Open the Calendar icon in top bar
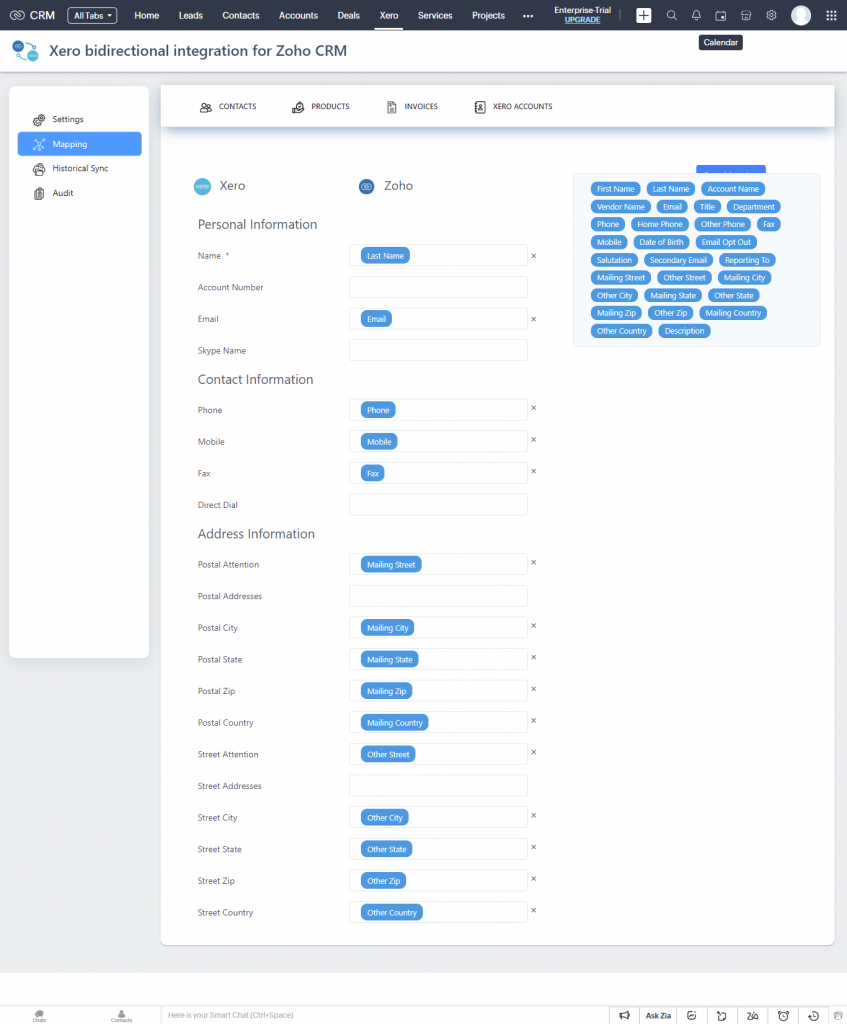 (720, 16)
